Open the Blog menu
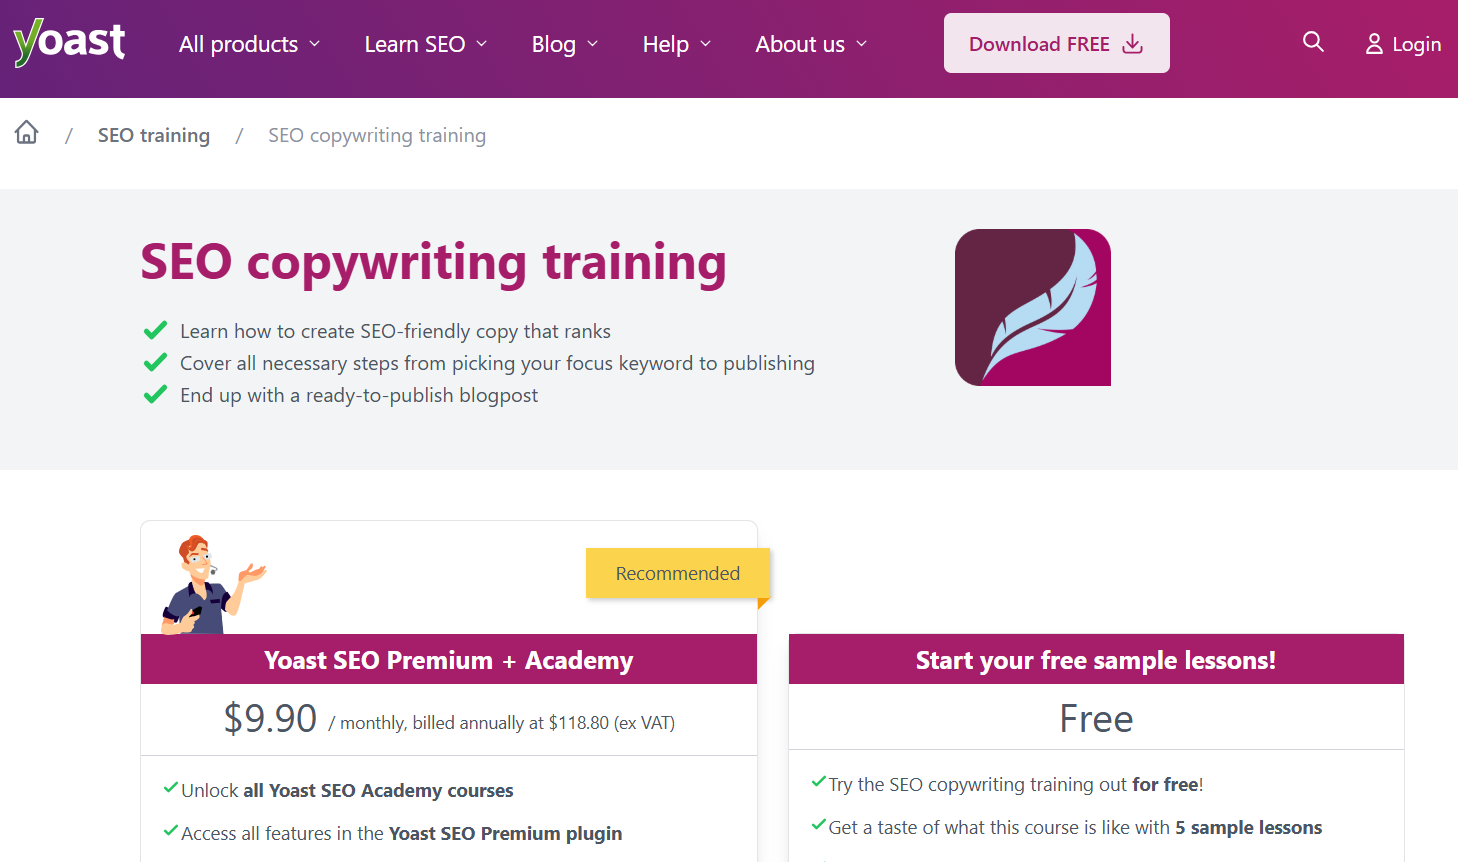1458x862 pixels. (554, 44)
